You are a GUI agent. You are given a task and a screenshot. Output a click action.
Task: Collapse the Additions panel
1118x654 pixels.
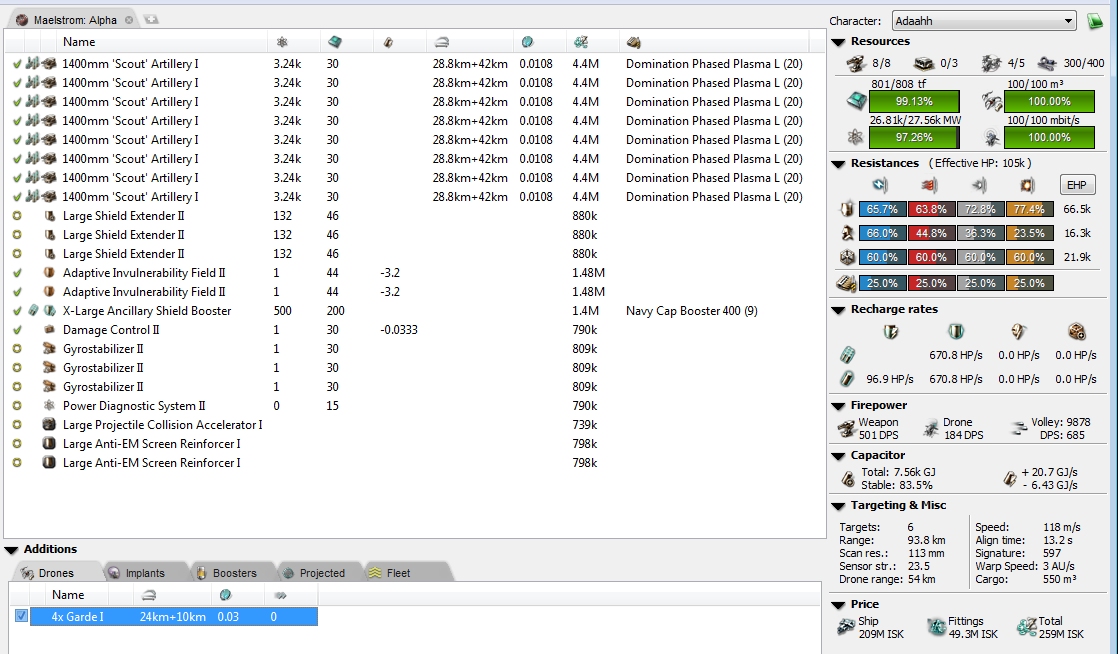click(x=11, y=550)
